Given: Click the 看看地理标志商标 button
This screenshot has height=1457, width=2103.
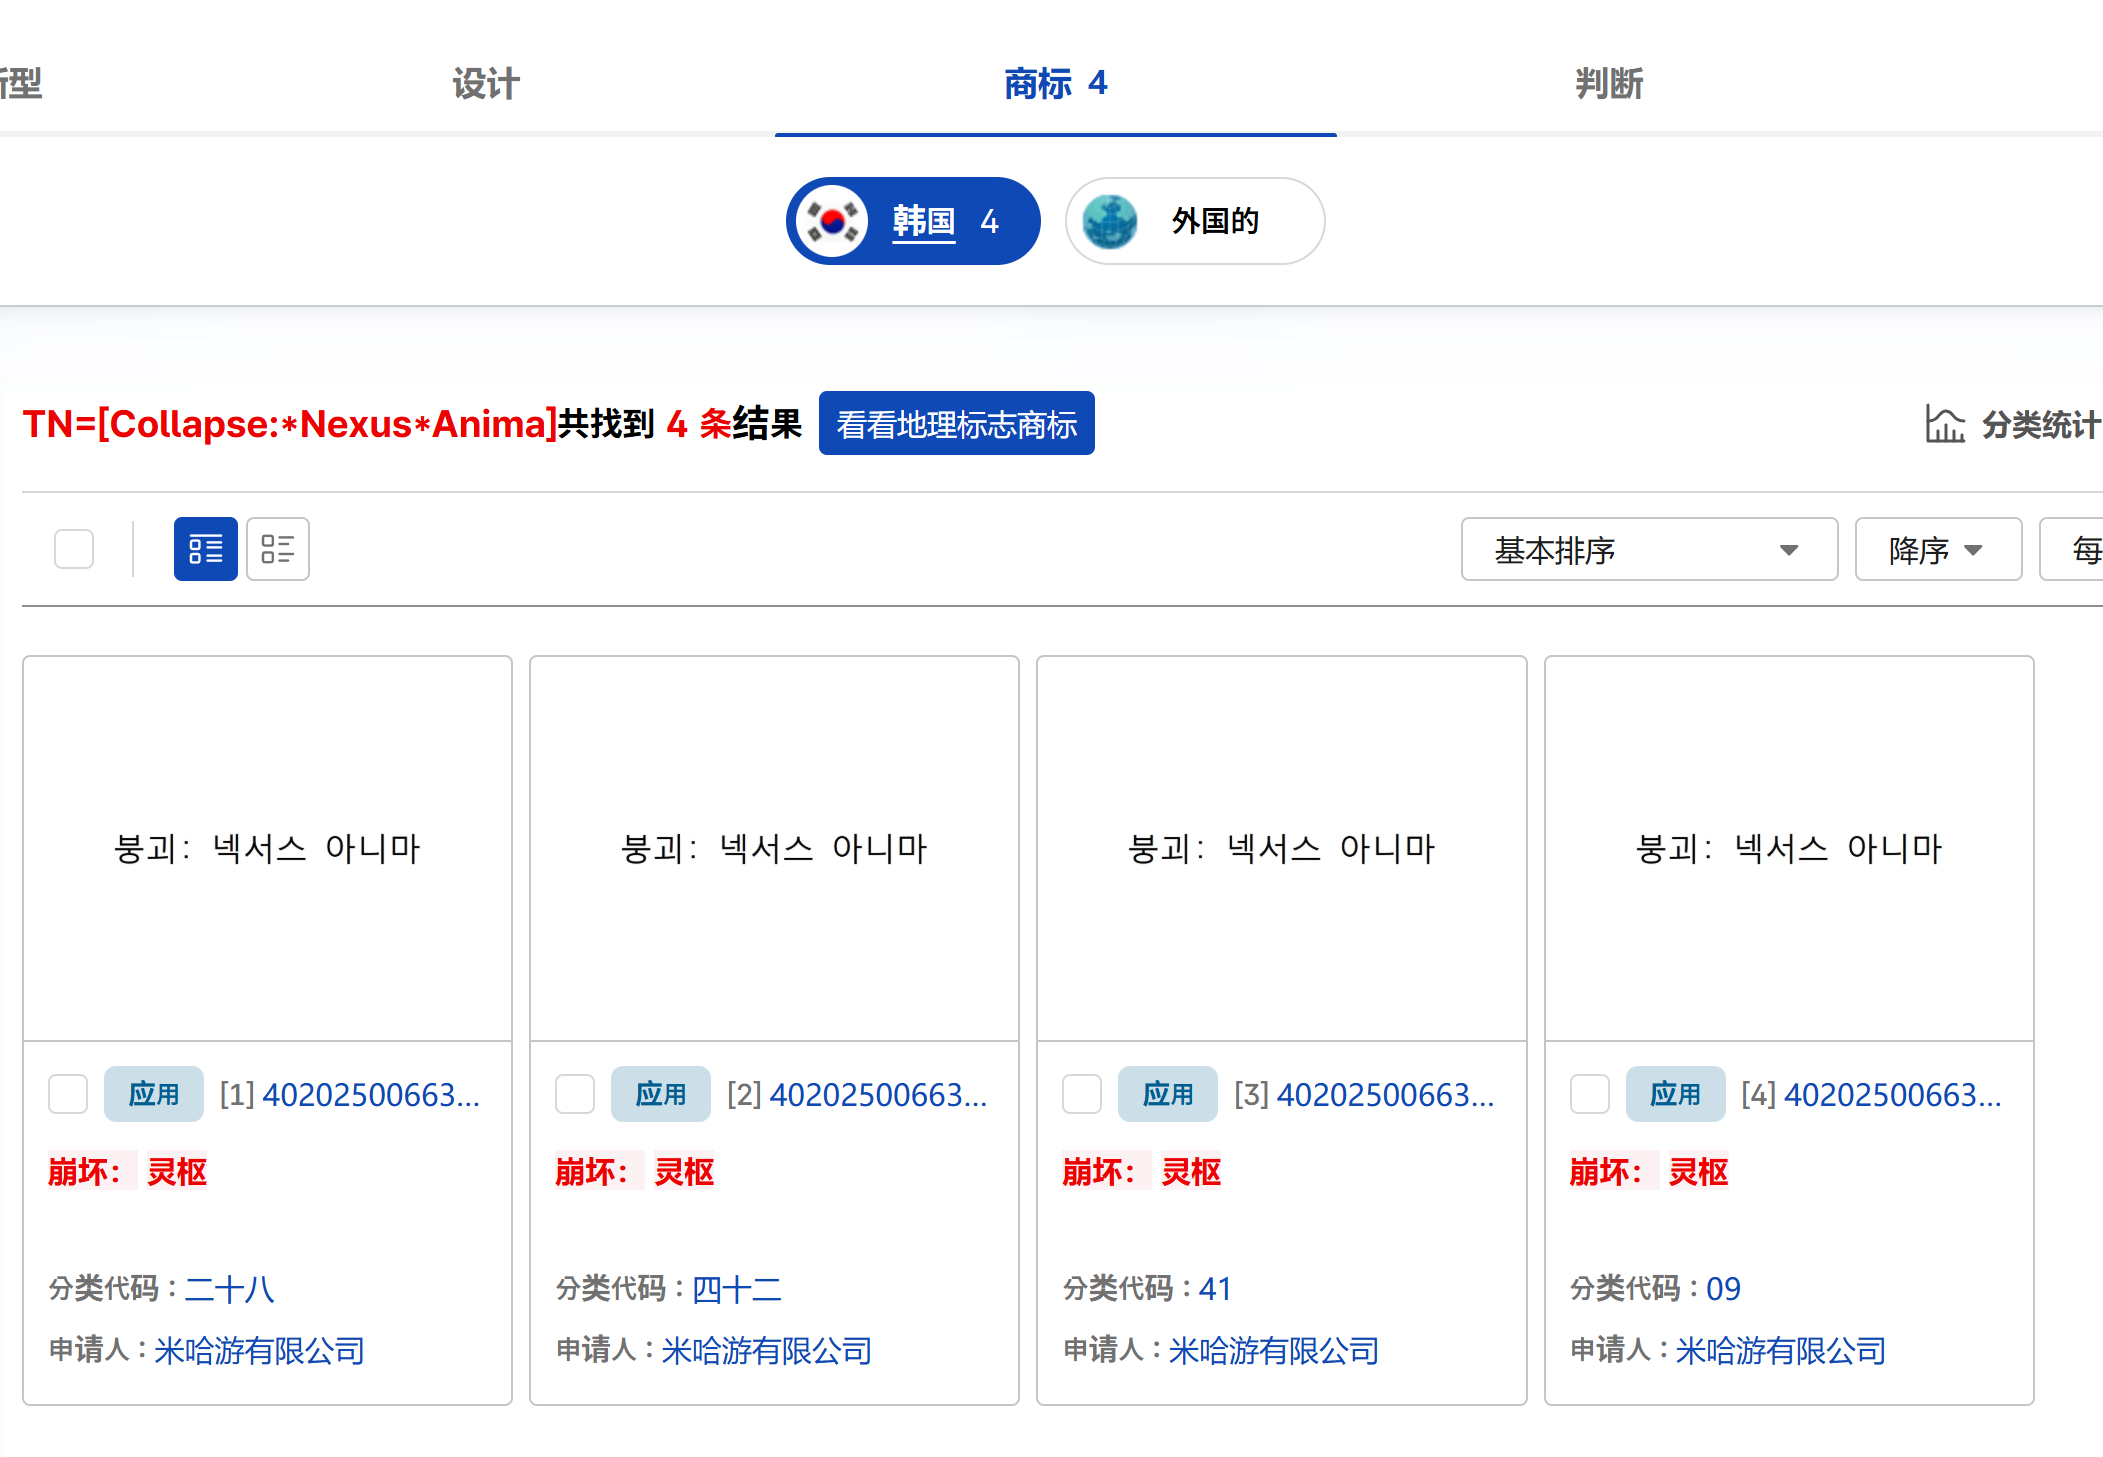Looking at the screenshot, I should [x=956, y=424].
